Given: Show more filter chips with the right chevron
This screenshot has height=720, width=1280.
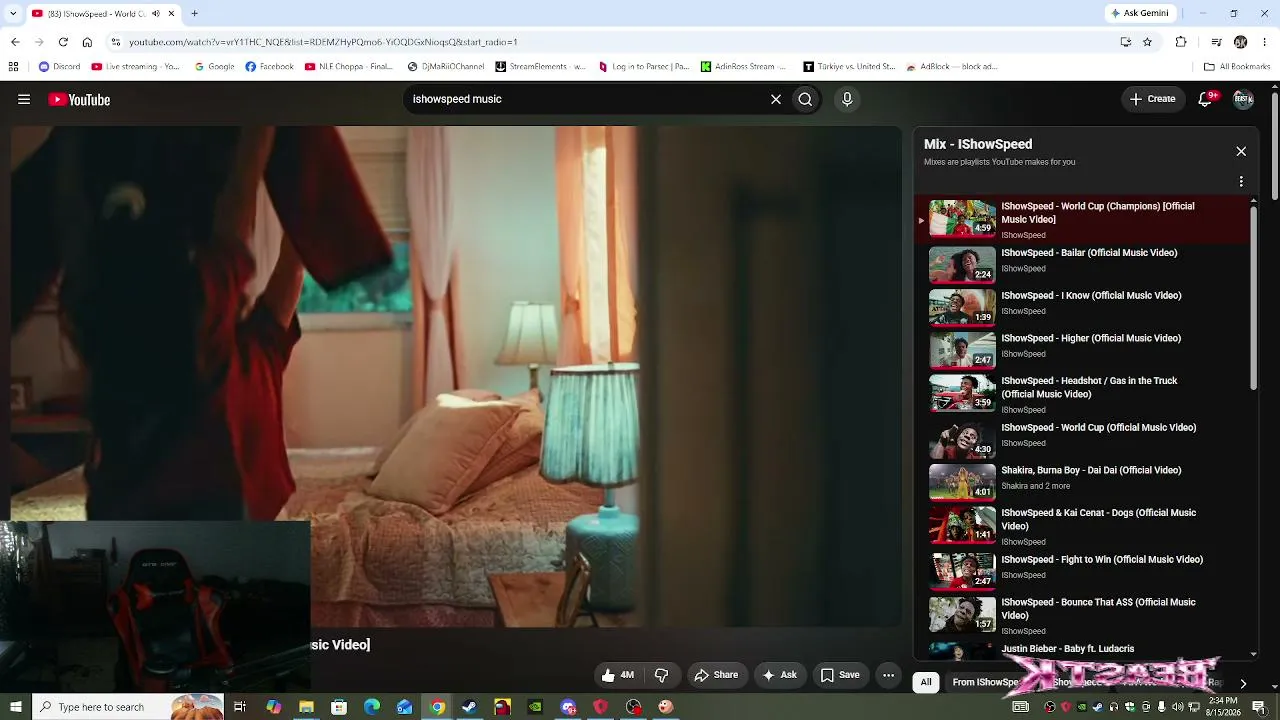Looking at the screenshot, I should pos(1243,683).
